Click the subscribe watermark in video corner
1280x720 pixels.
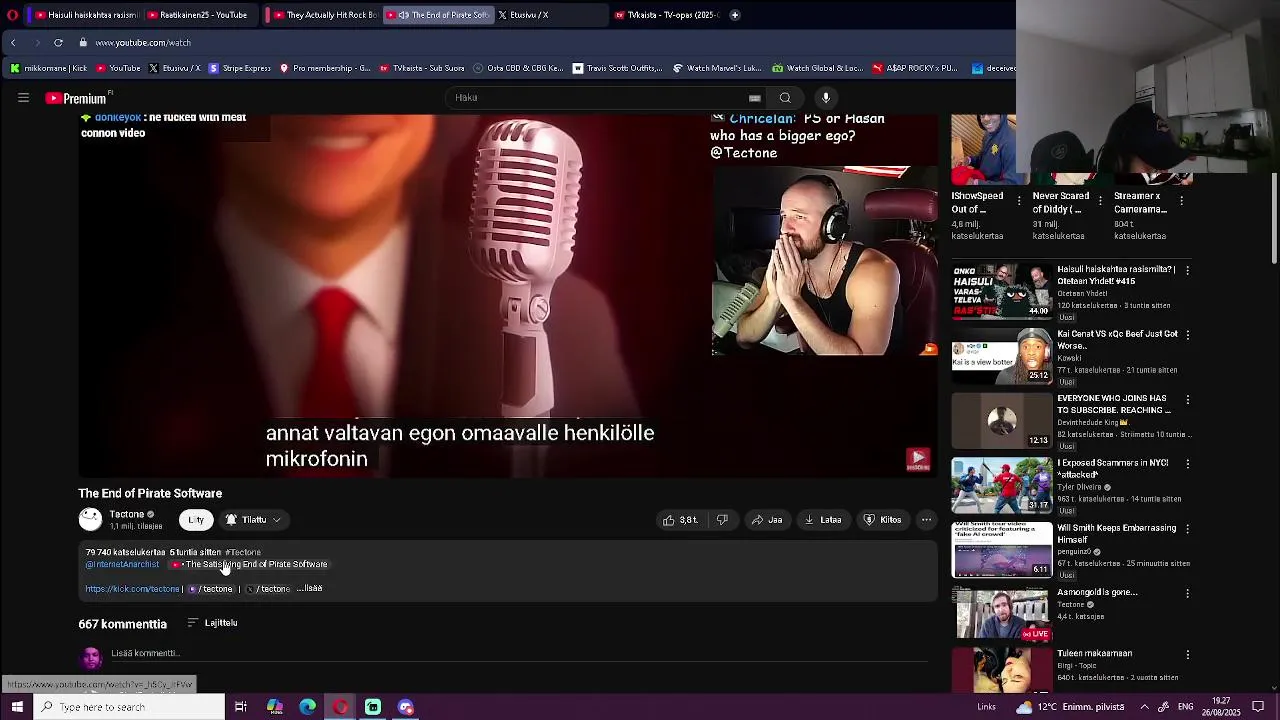918,459
